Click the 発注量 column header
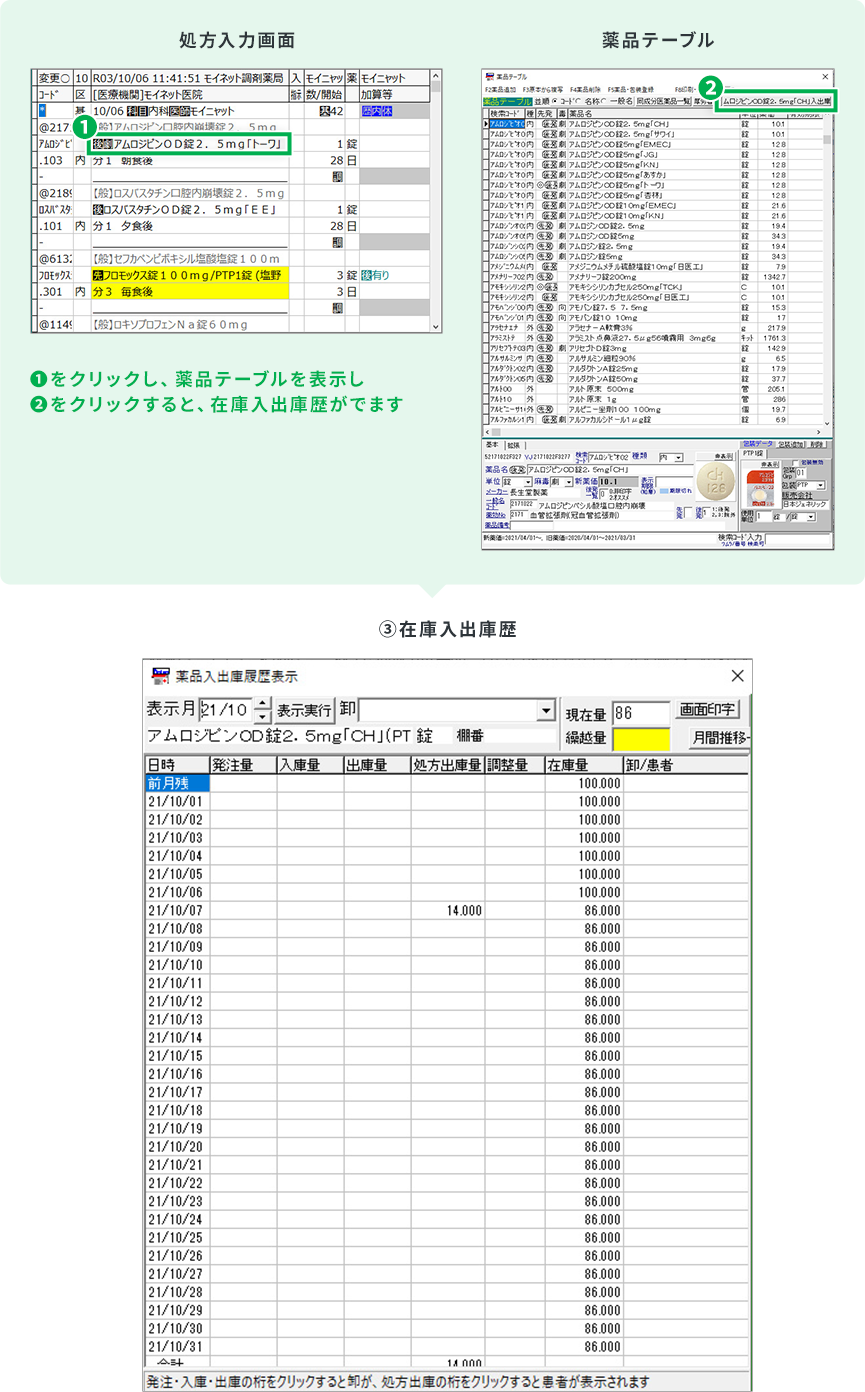 [243, 765]
